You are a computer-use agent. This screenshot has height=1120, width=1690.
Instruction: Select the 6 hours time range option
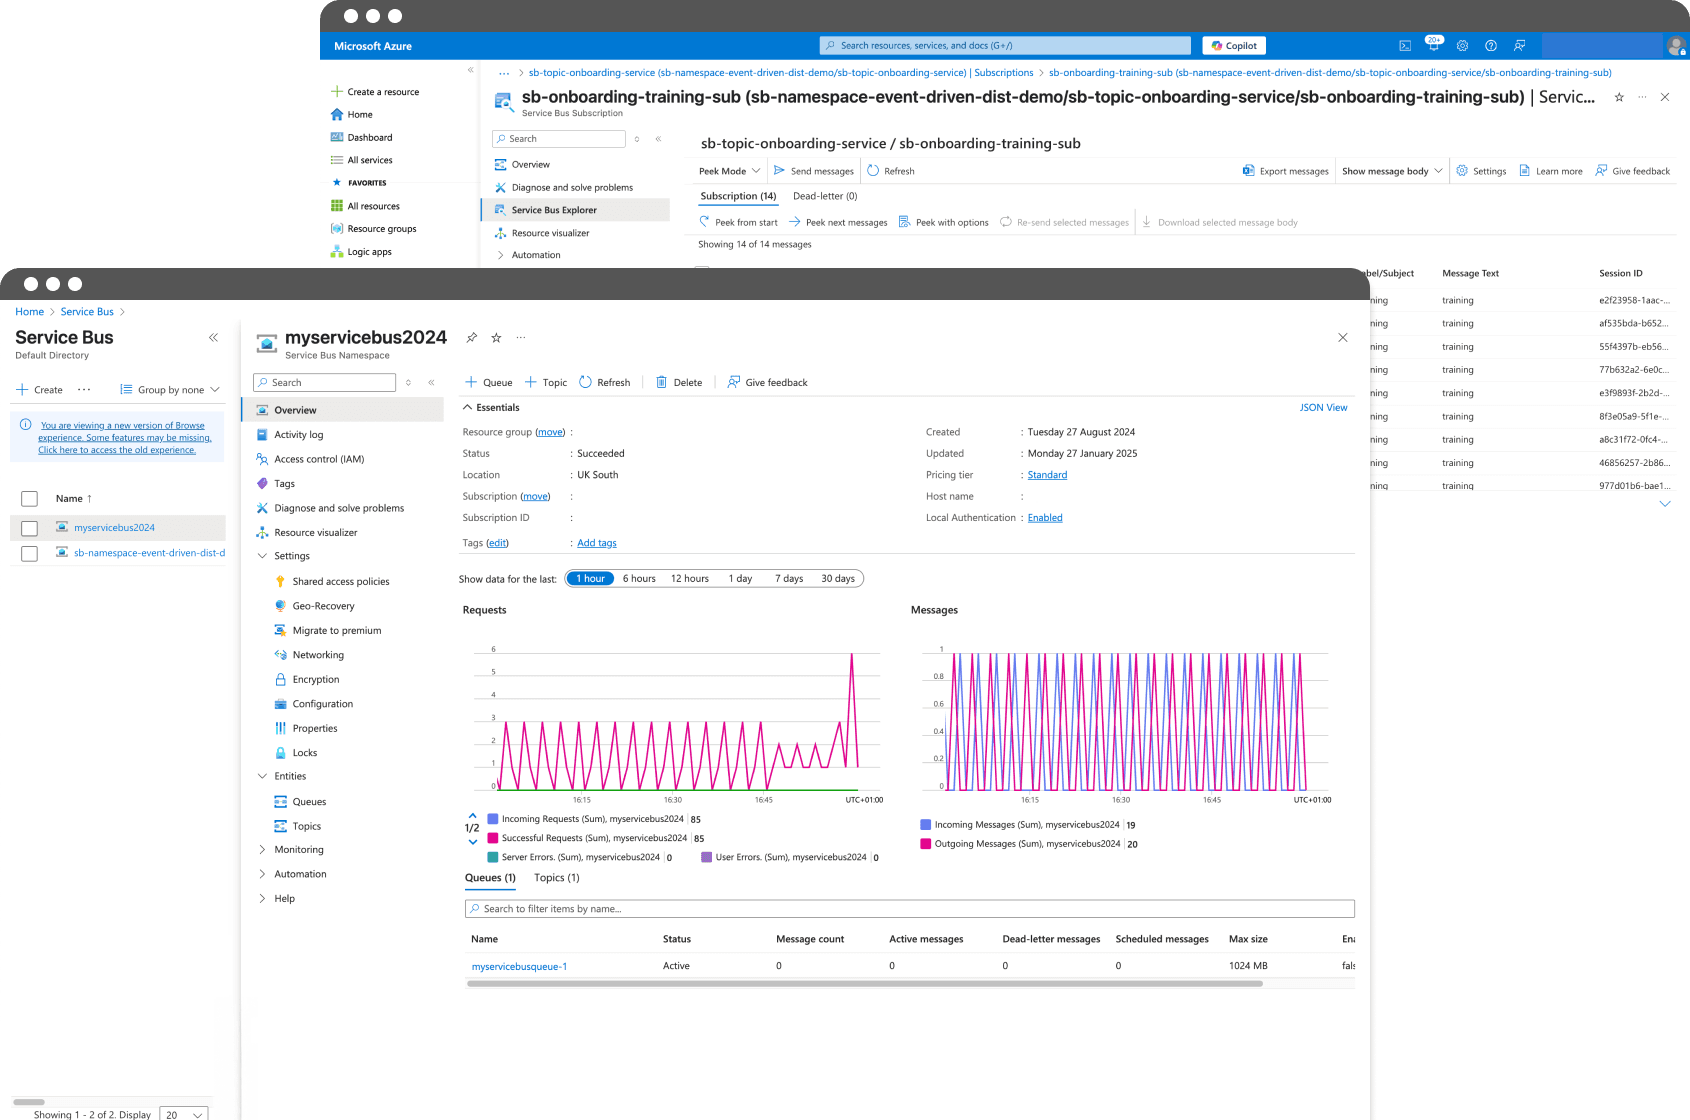pyautogui.click(x=639, y=579)
